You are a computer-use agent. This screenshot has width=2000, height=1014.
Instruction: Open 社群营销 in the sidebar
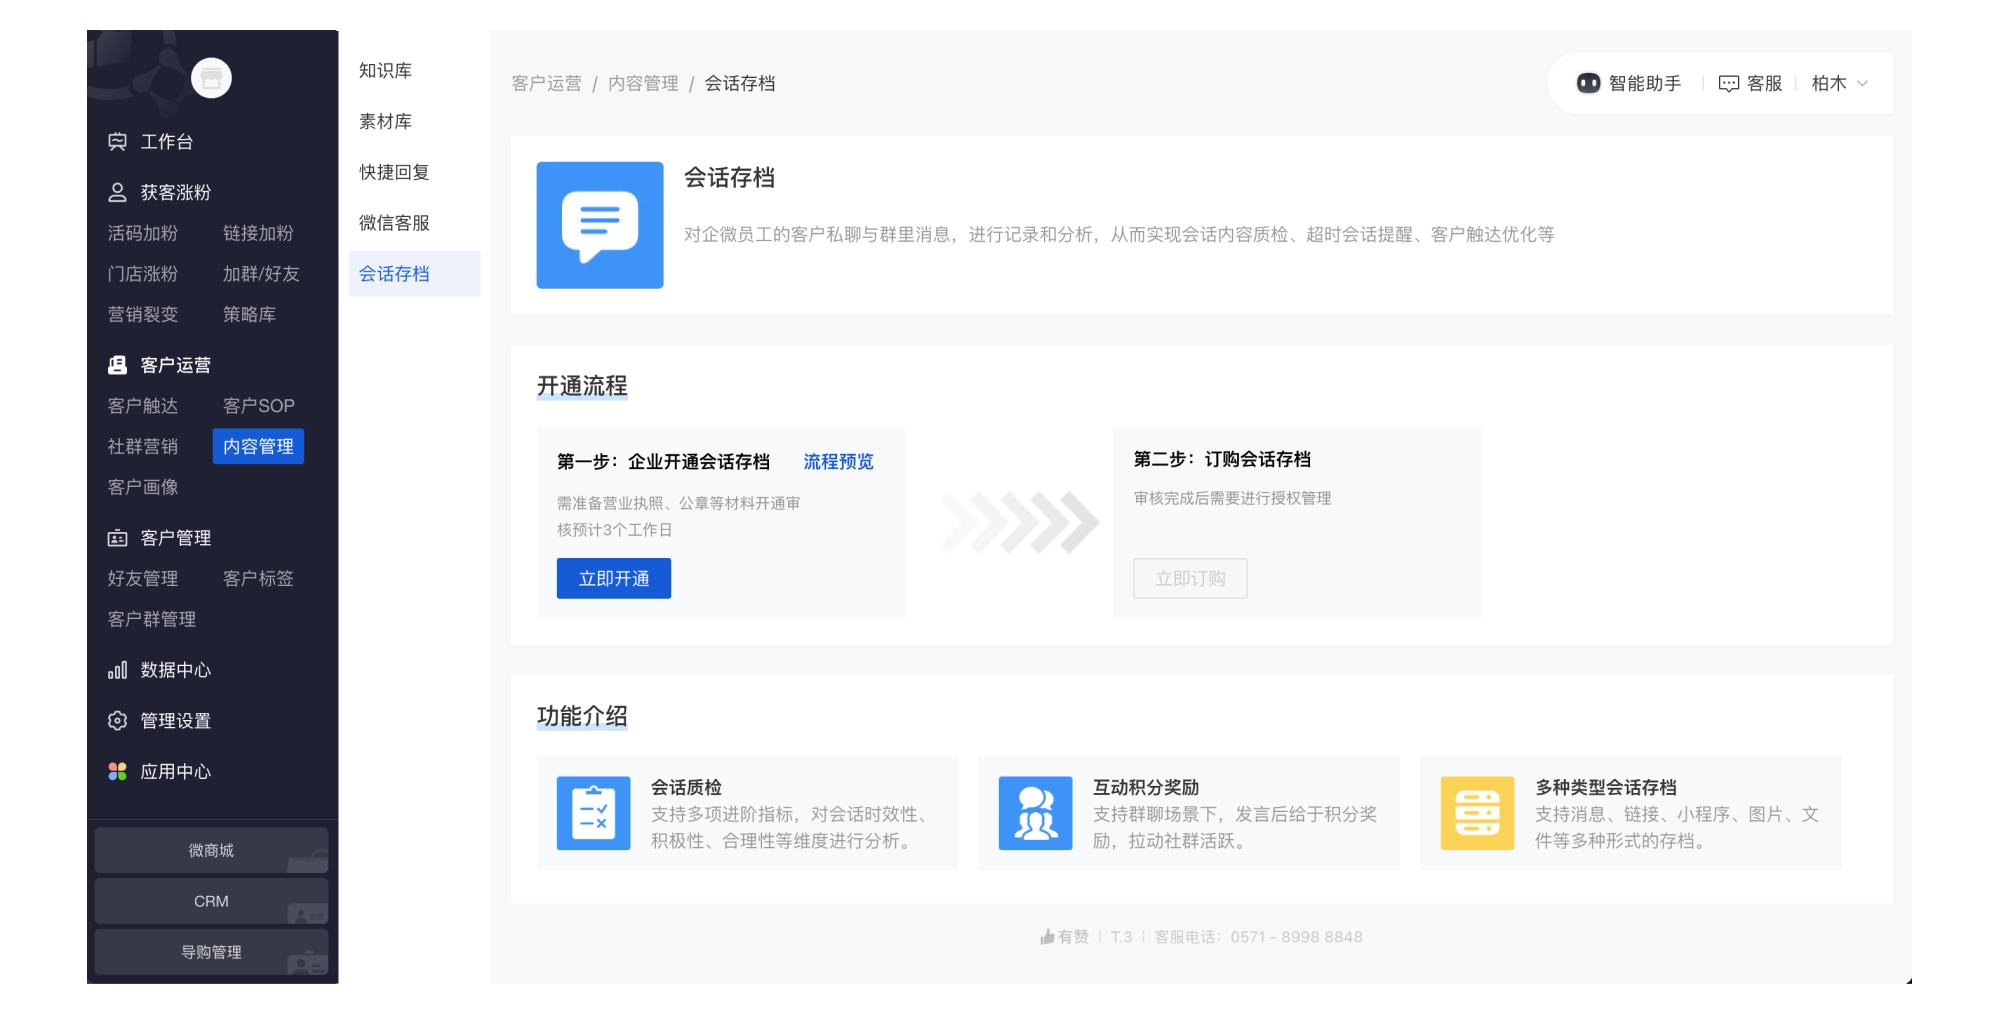pos(143,447)
